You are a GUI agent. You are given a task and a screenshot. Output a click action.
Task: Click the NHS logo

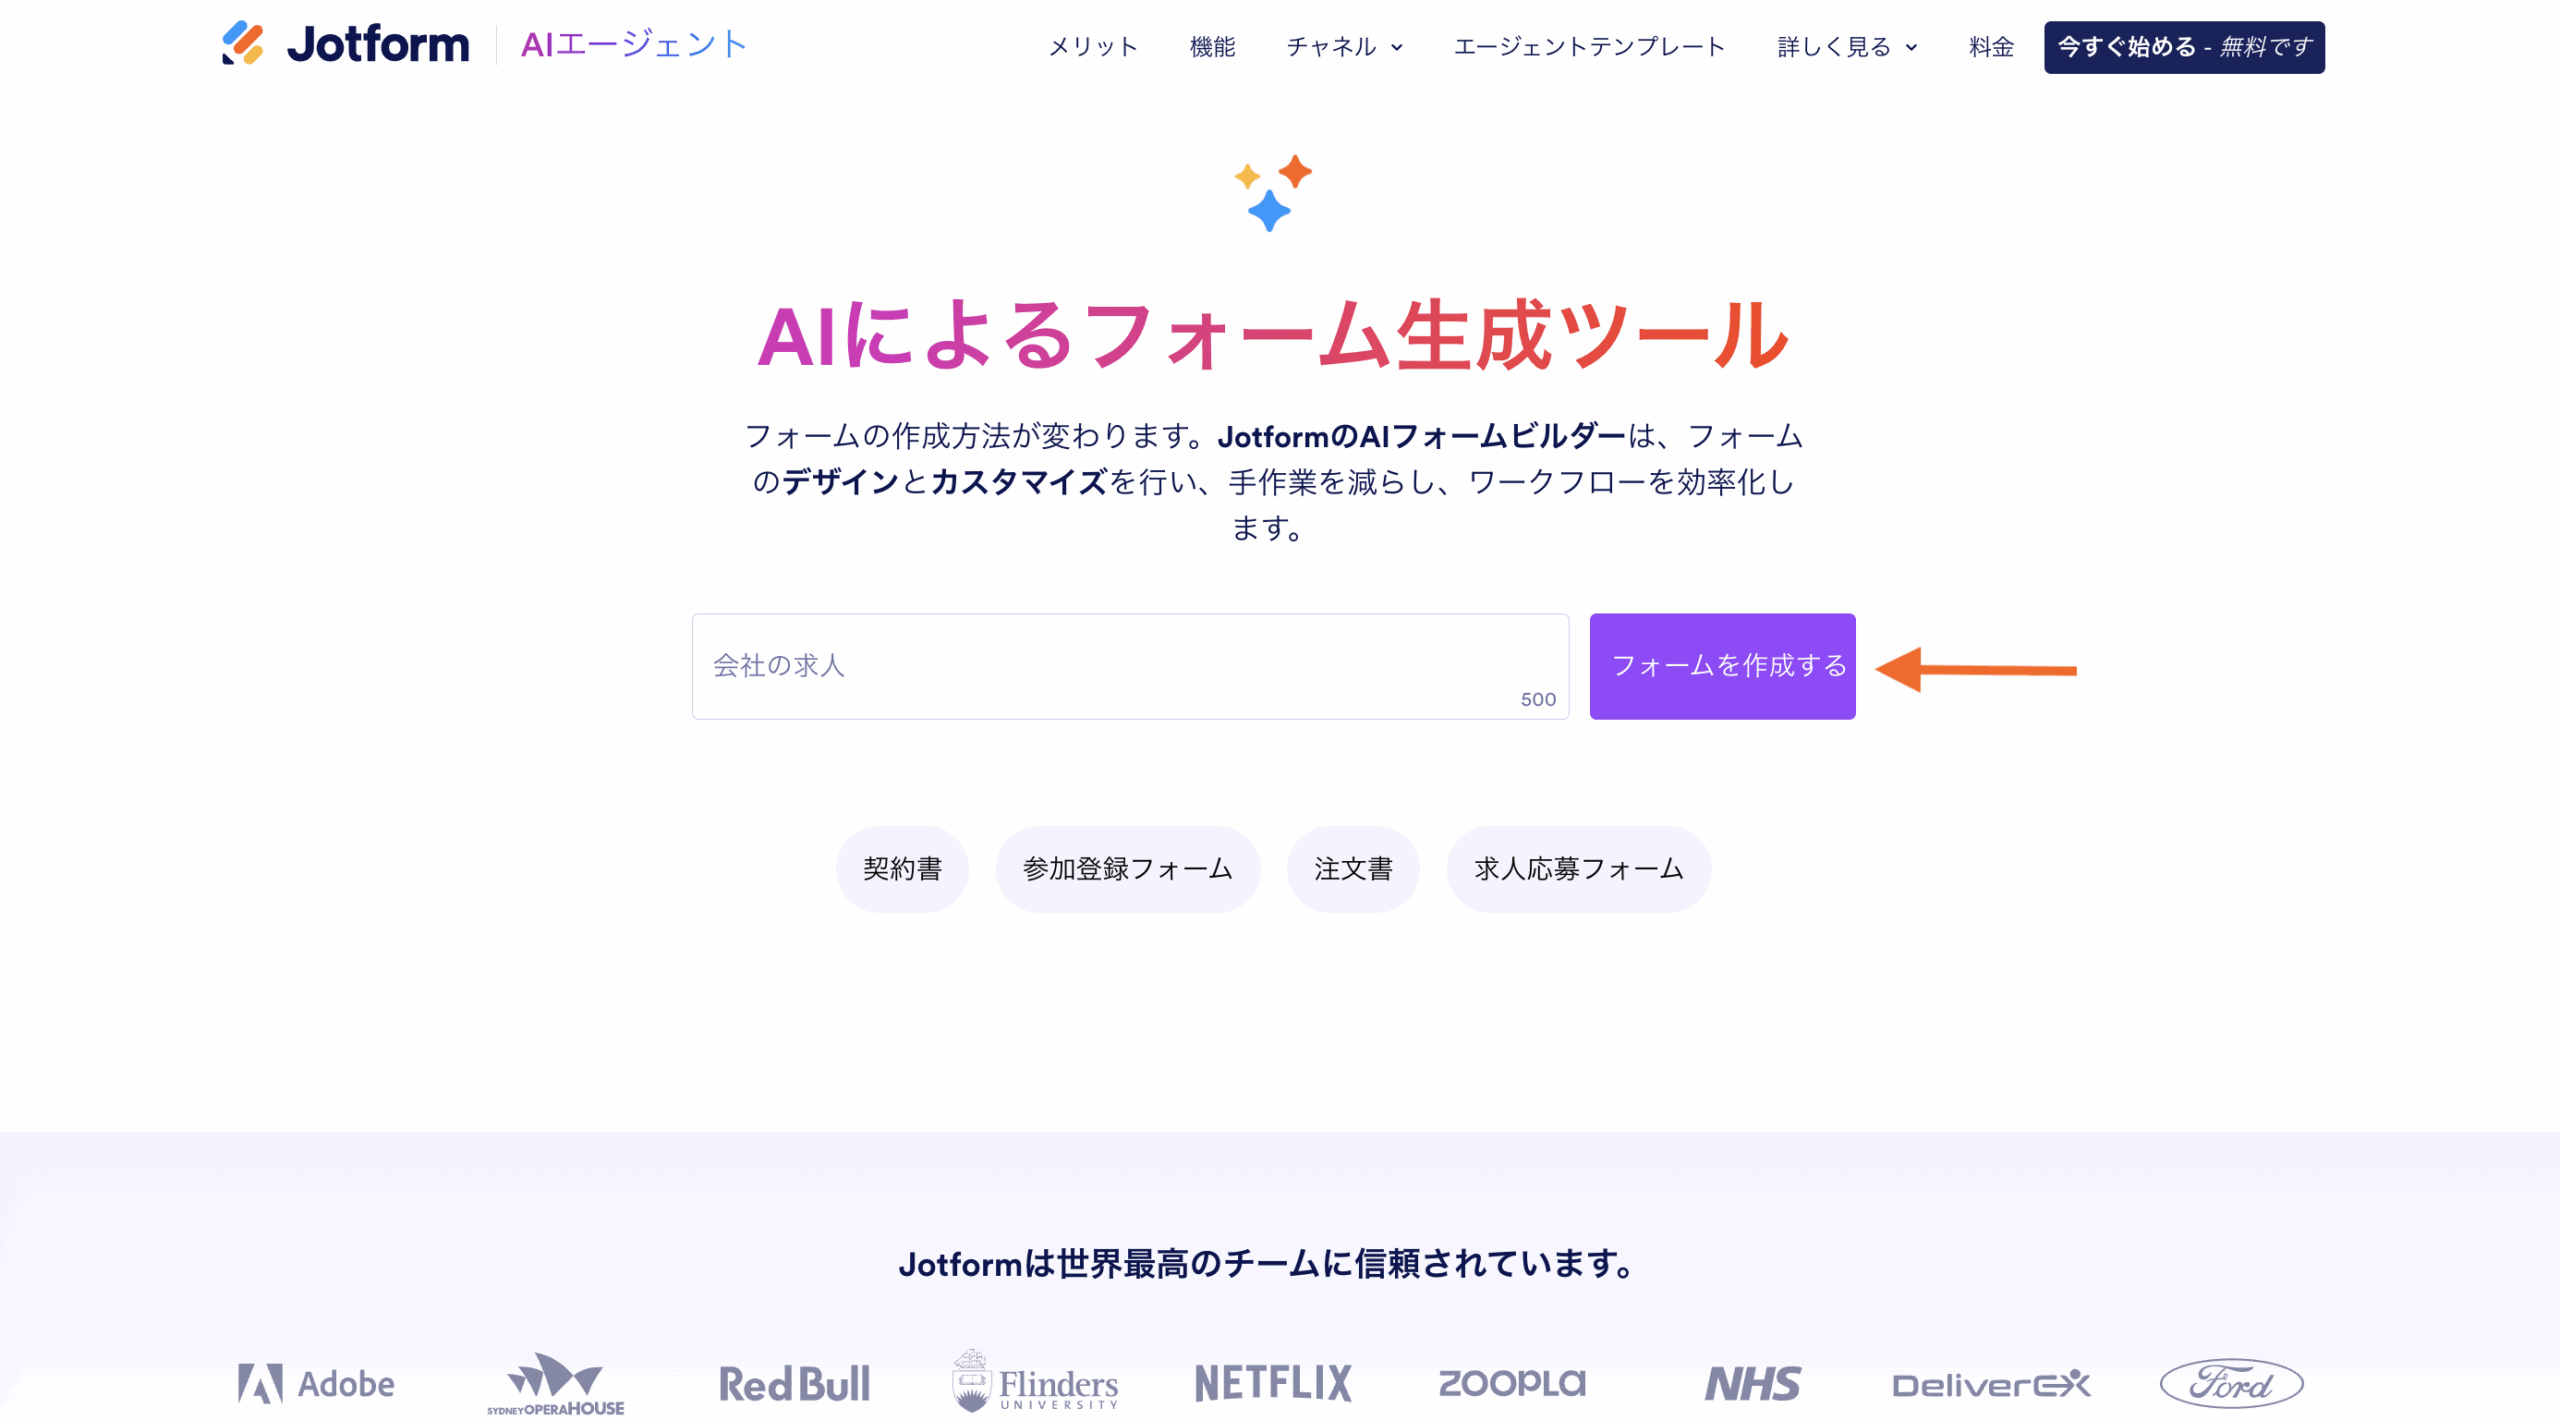[x=1752, y=1384]
